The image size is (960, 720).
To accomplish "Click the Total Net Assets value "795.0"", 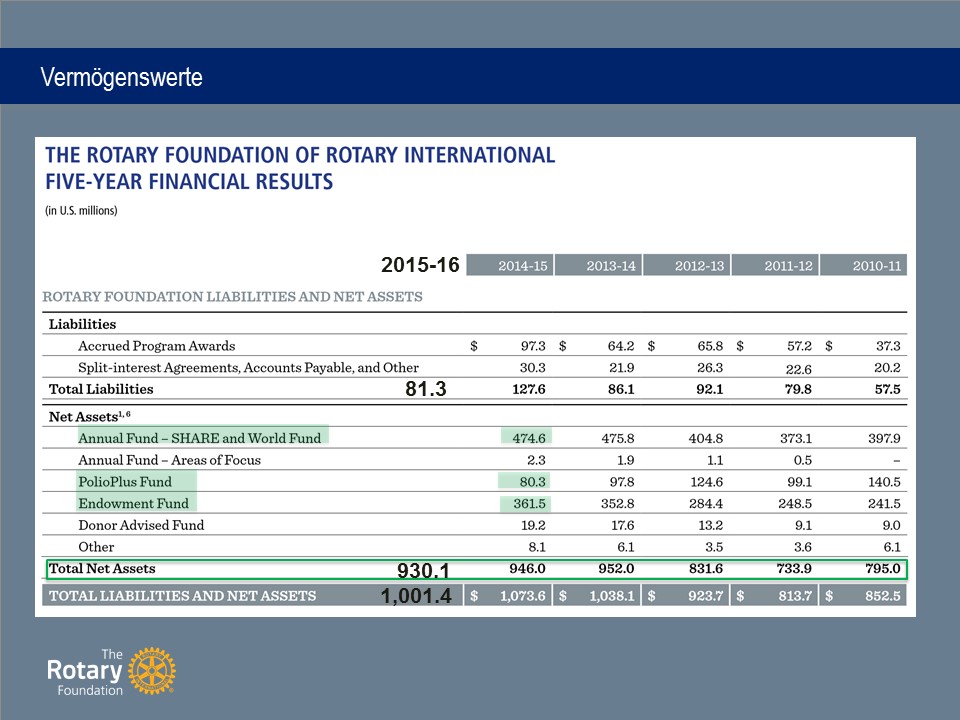I will click(x=883, y=569).
